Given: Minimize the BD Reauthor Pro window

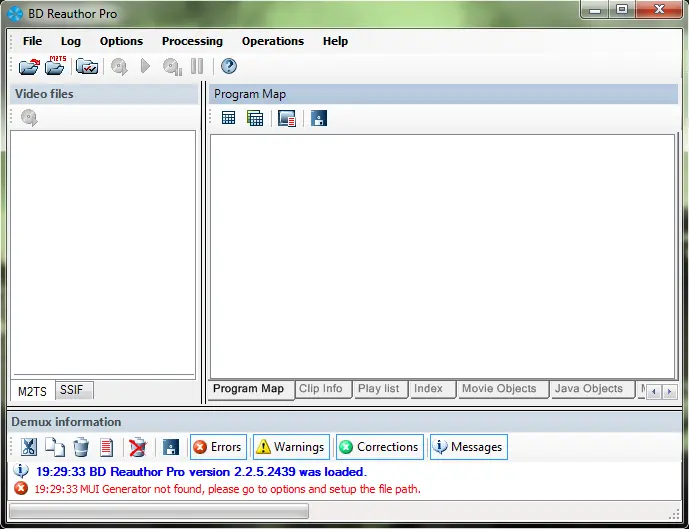Looking at the screenshot, I should coord(595,10).
